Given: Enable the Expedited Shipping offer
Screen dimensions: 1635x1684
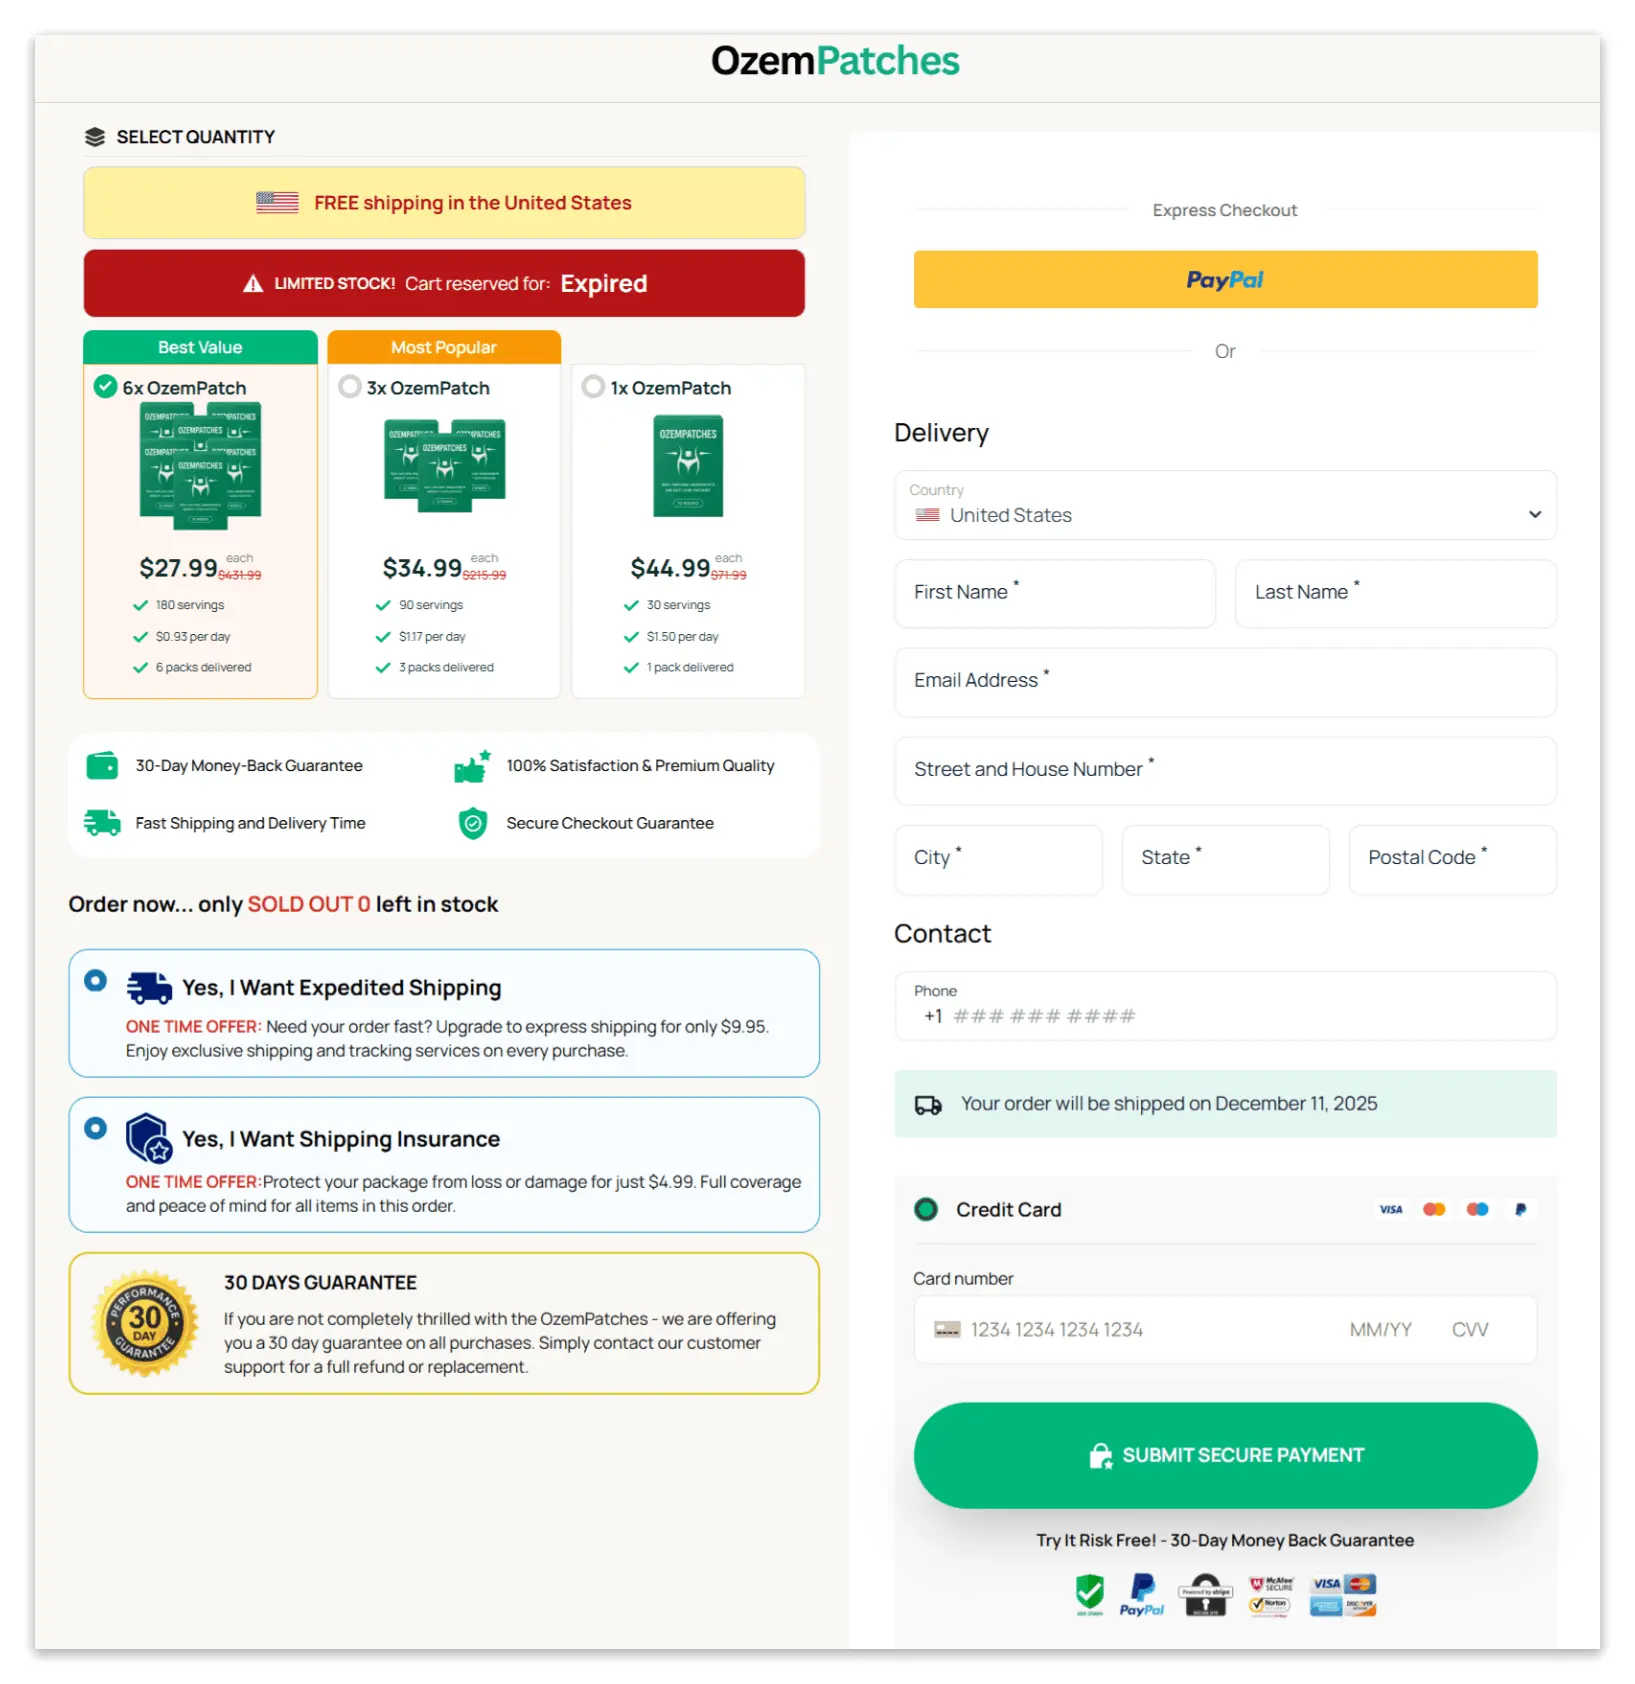Looking at the screenshot, I should 95,981.
